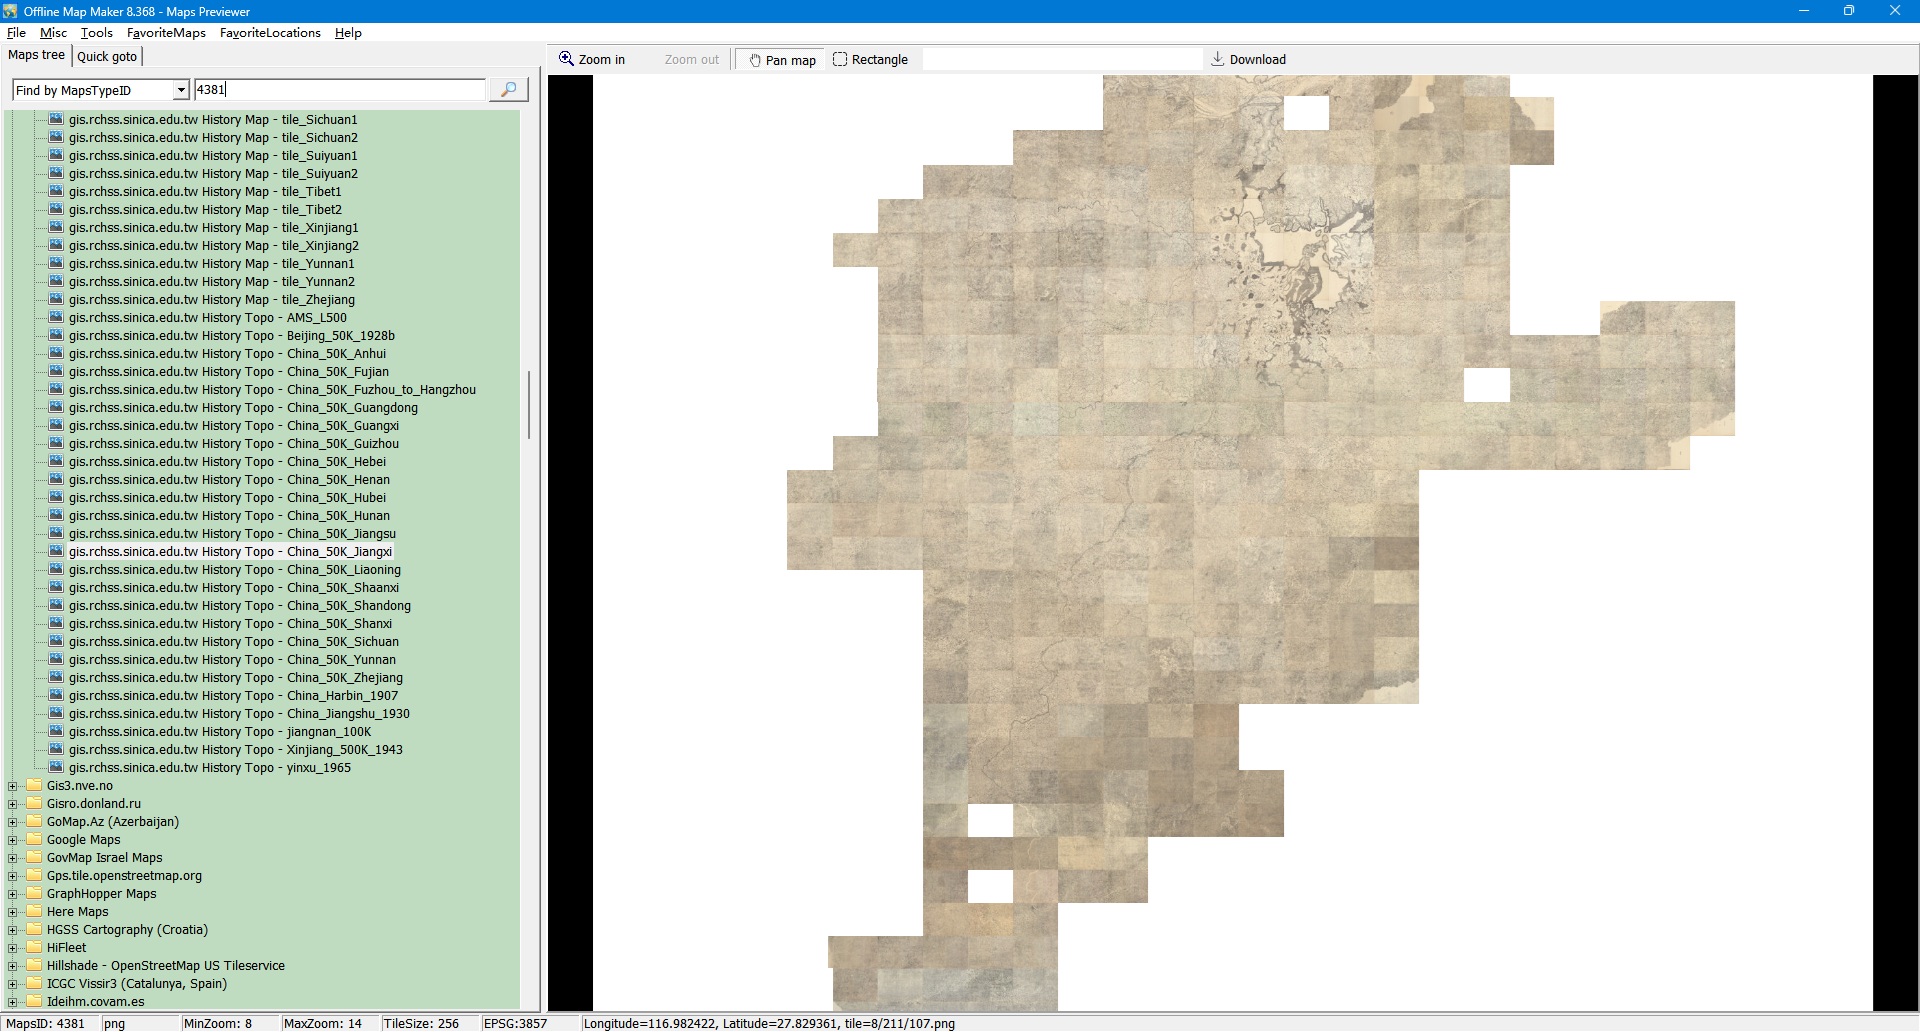Expand the GraphHopper Maps folder node

[x=12, y=894]
